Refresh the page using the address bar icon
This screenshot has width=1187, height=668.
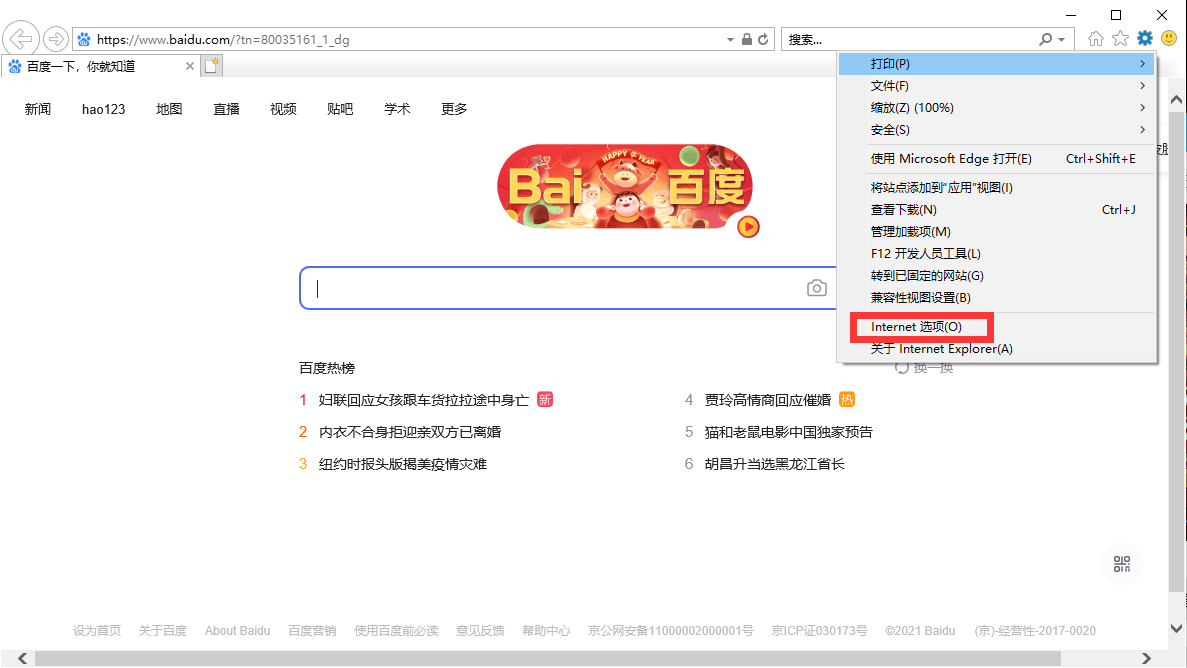click(764, 40)
